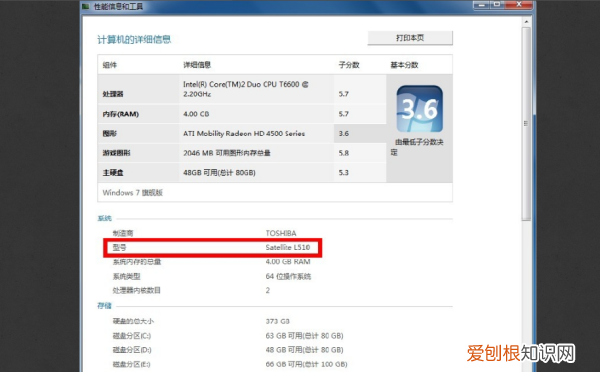The width and height of the screenshot is (600, 372).
Task: Select the 游戏图形 row label
Action: tap(116, 153)
